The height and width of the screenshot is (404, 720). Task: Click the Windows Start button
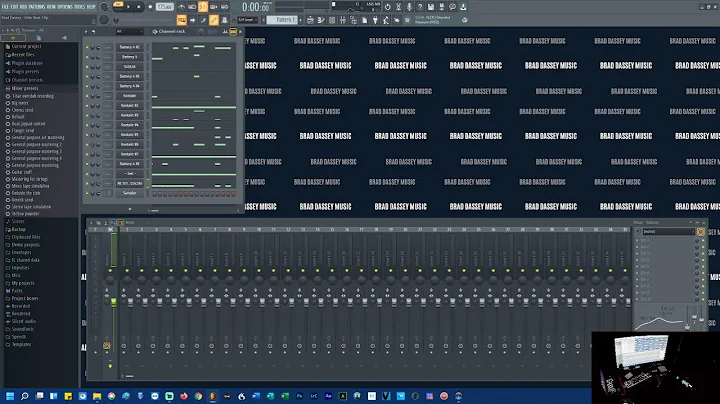click(x=10, y=396)
